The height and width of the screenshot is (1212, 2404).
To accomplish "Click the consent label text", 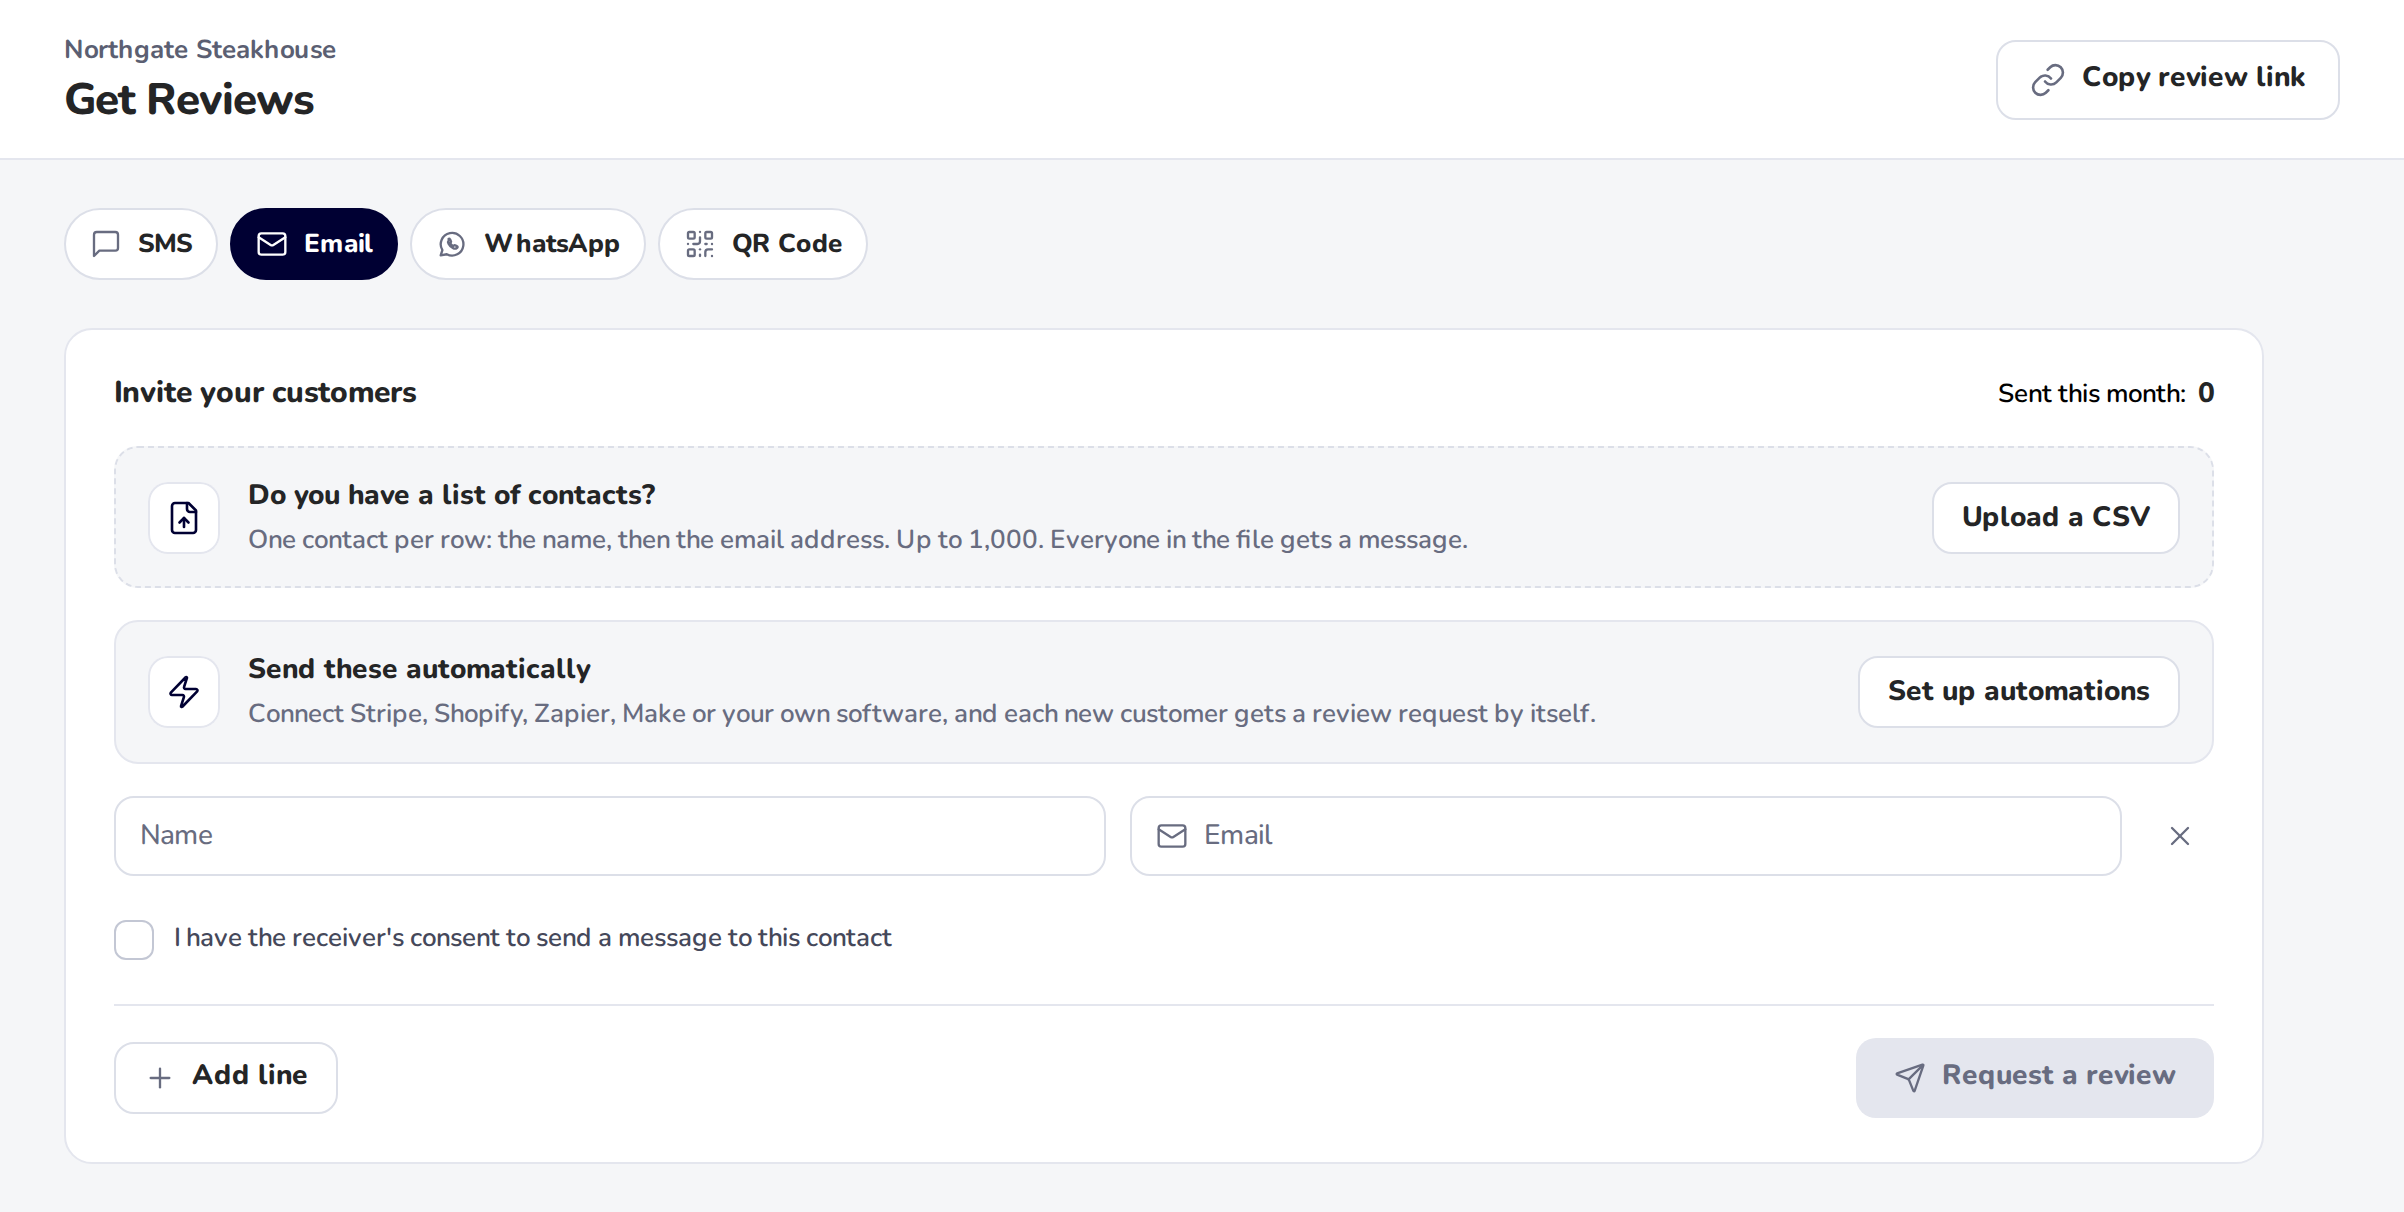I will point(532,938).
